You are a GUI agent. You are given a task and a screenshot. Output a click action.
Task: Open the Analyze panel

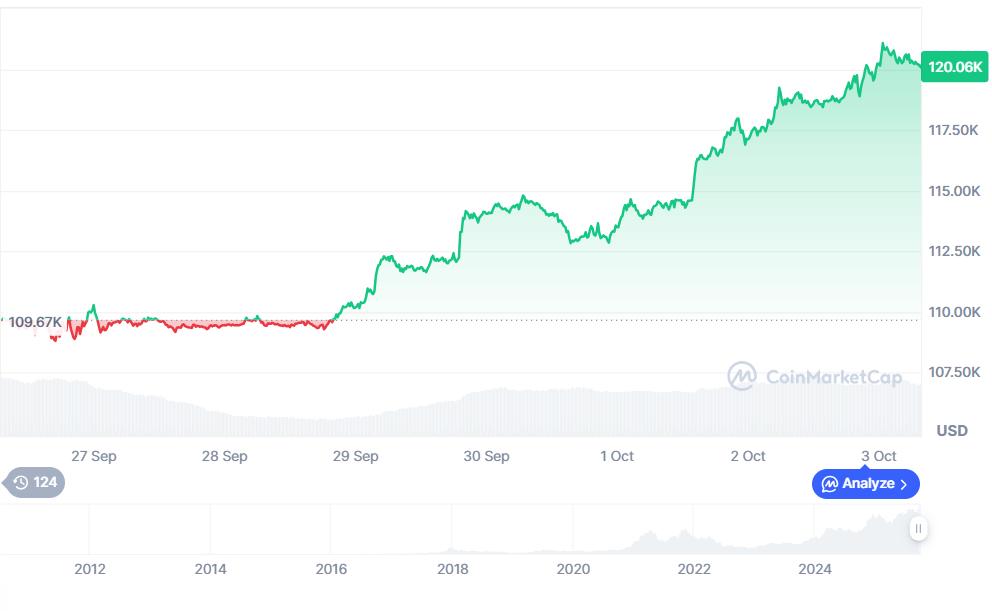click(866, 484)
